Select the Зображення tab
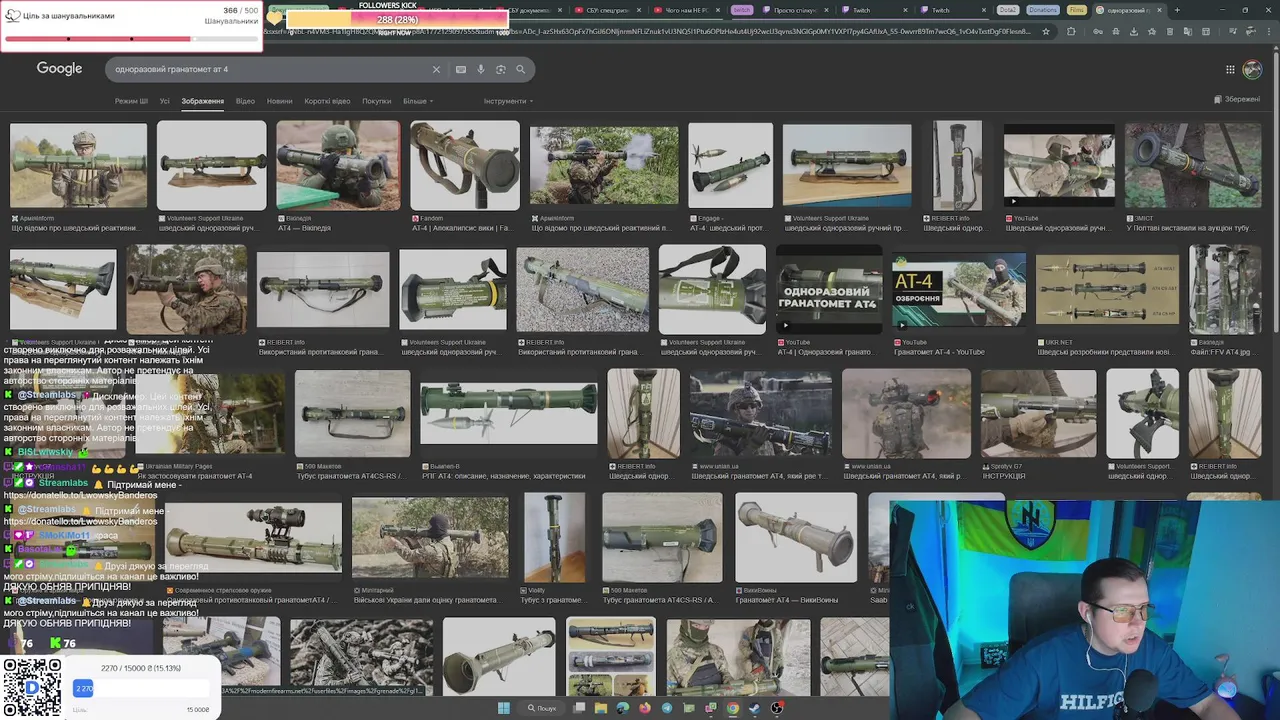The image size is (1280, 720). pos(202,101)
